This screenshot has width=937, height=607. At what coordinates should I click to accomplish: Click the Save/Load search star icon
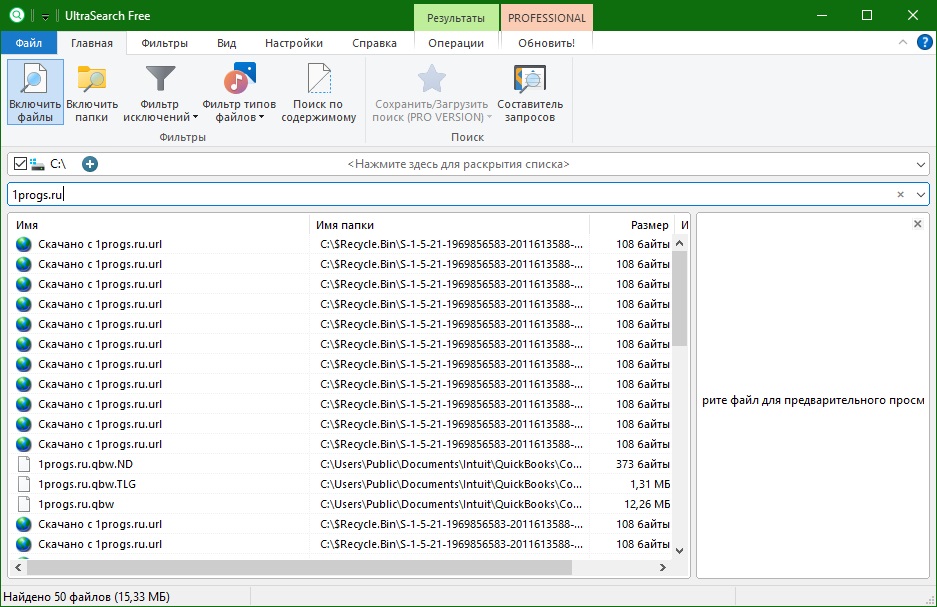click(x=431, y=80)
